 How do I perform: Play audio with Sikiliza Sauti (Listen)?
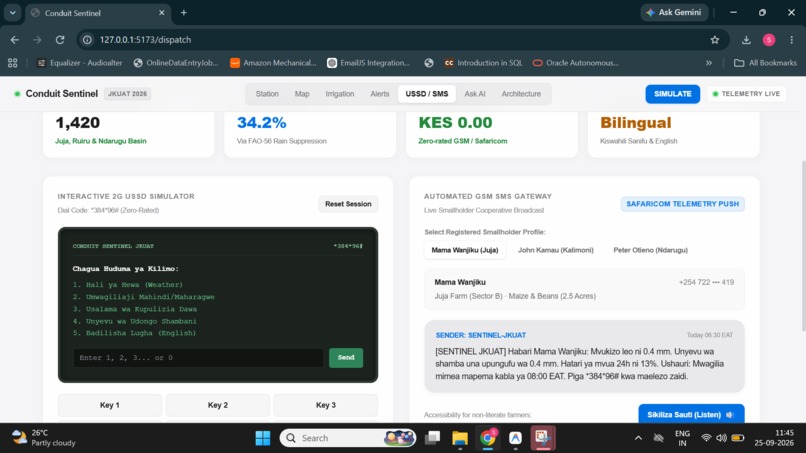click(691, 414)
